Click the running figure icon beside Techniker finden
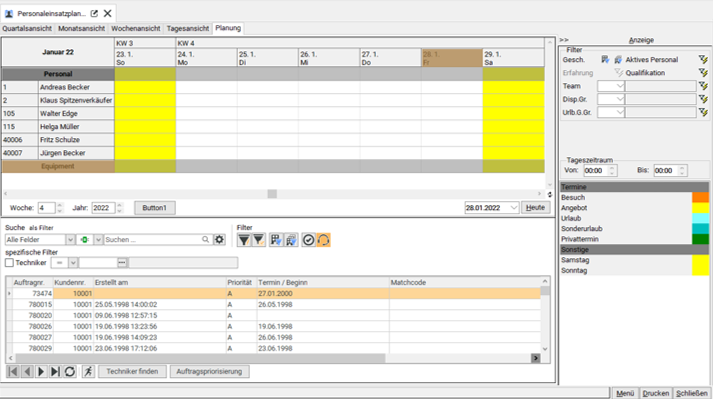 click(88, 371)
